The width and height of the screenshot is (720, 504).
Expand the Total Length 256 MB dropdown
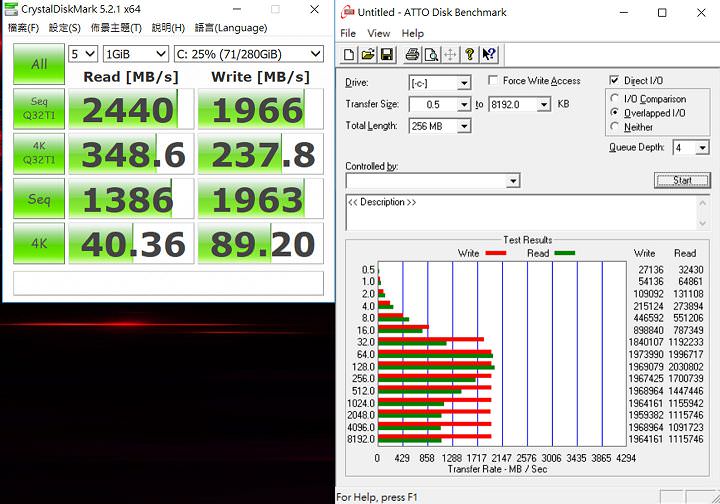(464, 126)
